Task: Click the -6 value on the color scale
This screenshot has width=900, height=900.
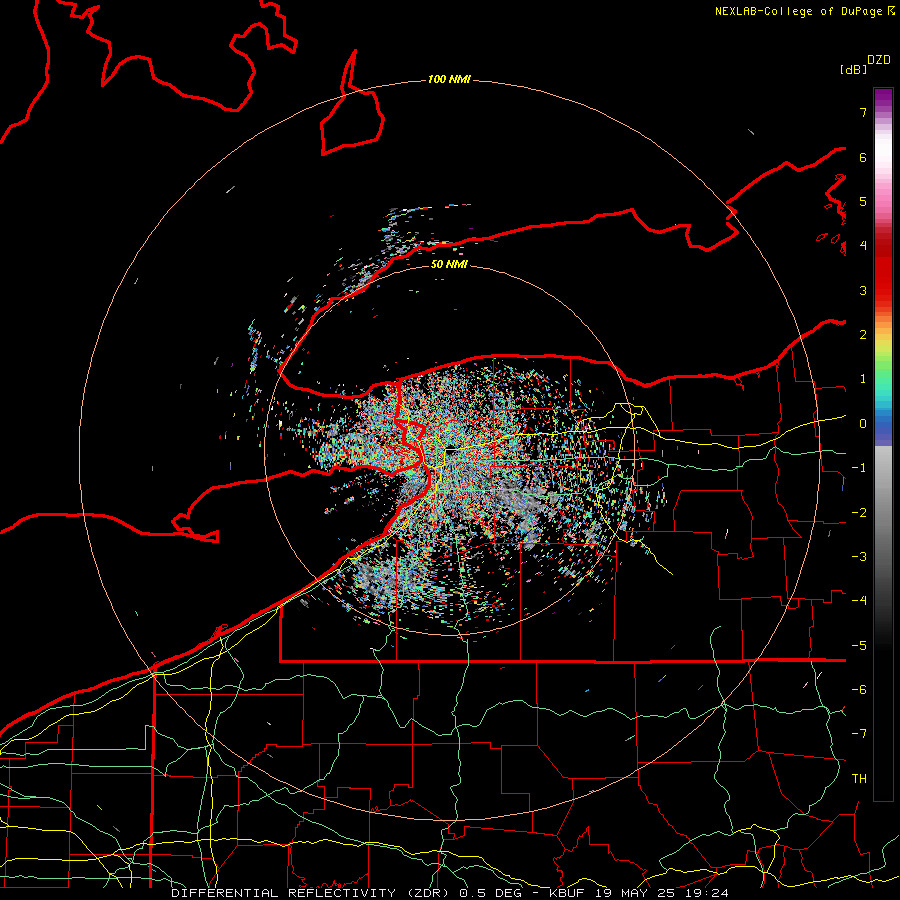Action: tap(859, 690)
